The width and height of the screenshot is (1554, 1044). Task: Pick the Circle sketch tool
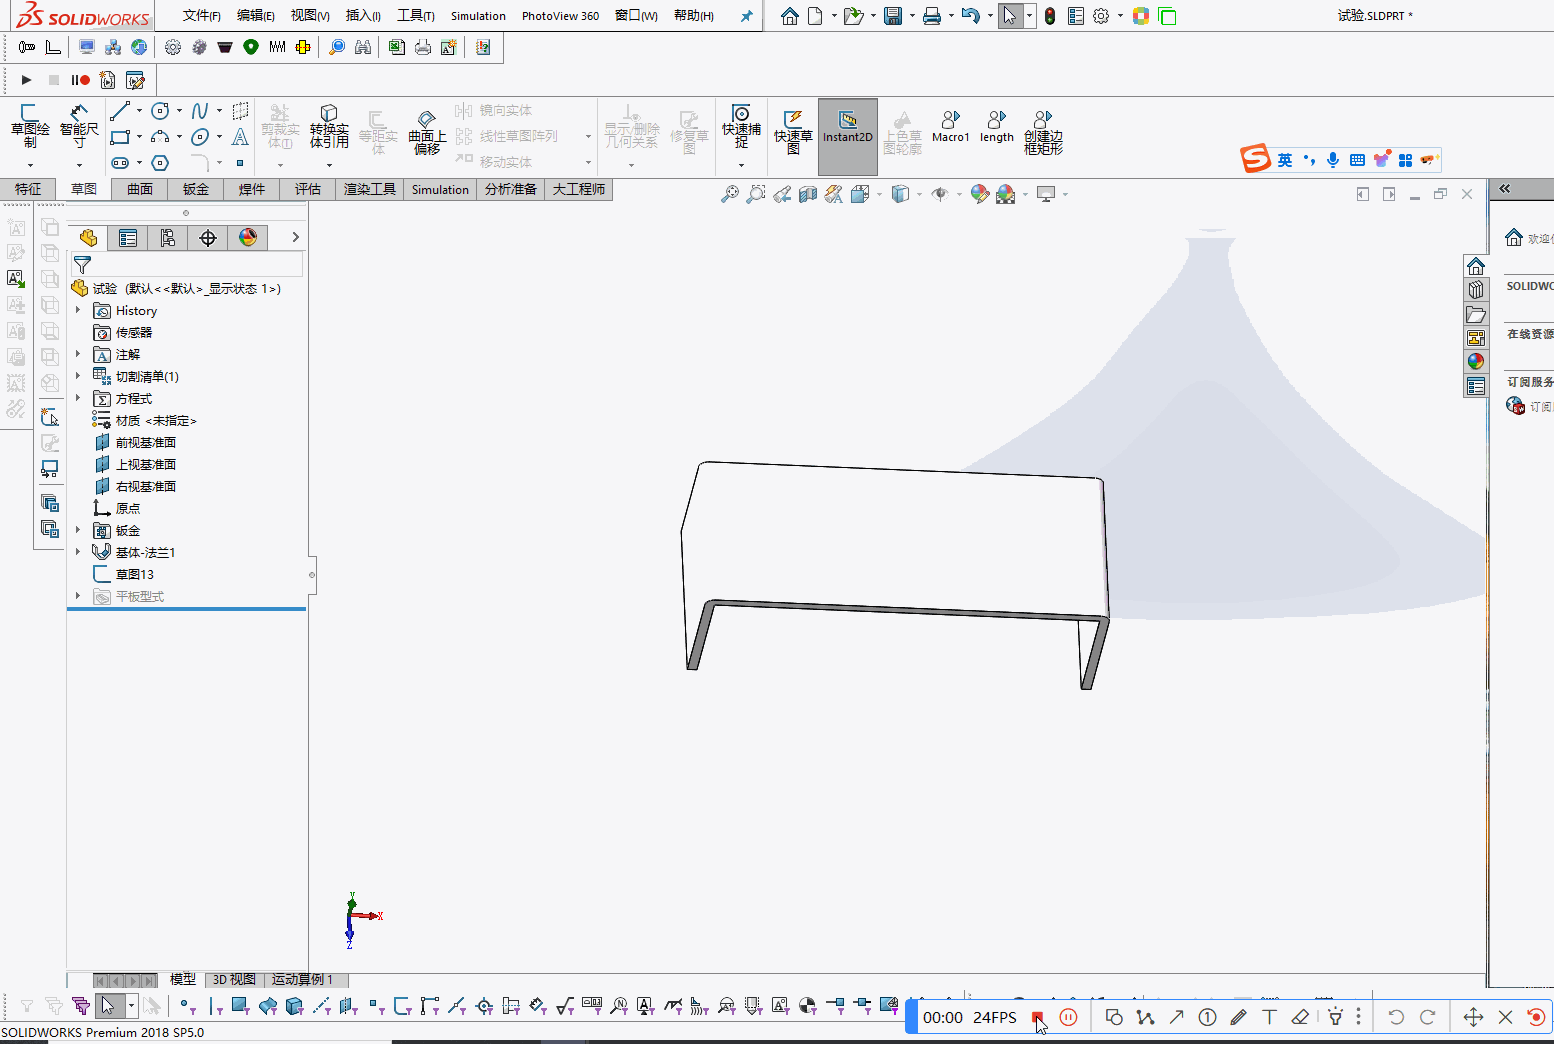160,111
